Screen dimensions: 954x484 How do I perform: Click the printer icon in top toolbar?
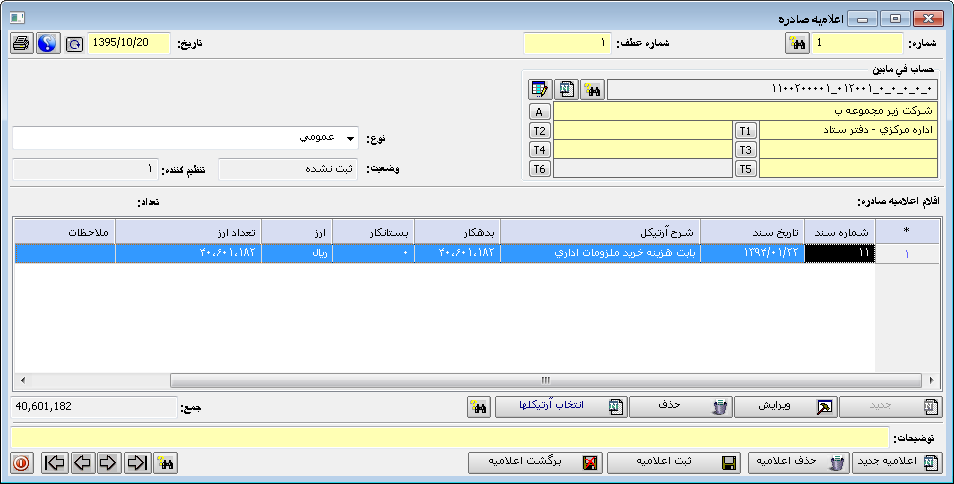[x=21, y=44]
